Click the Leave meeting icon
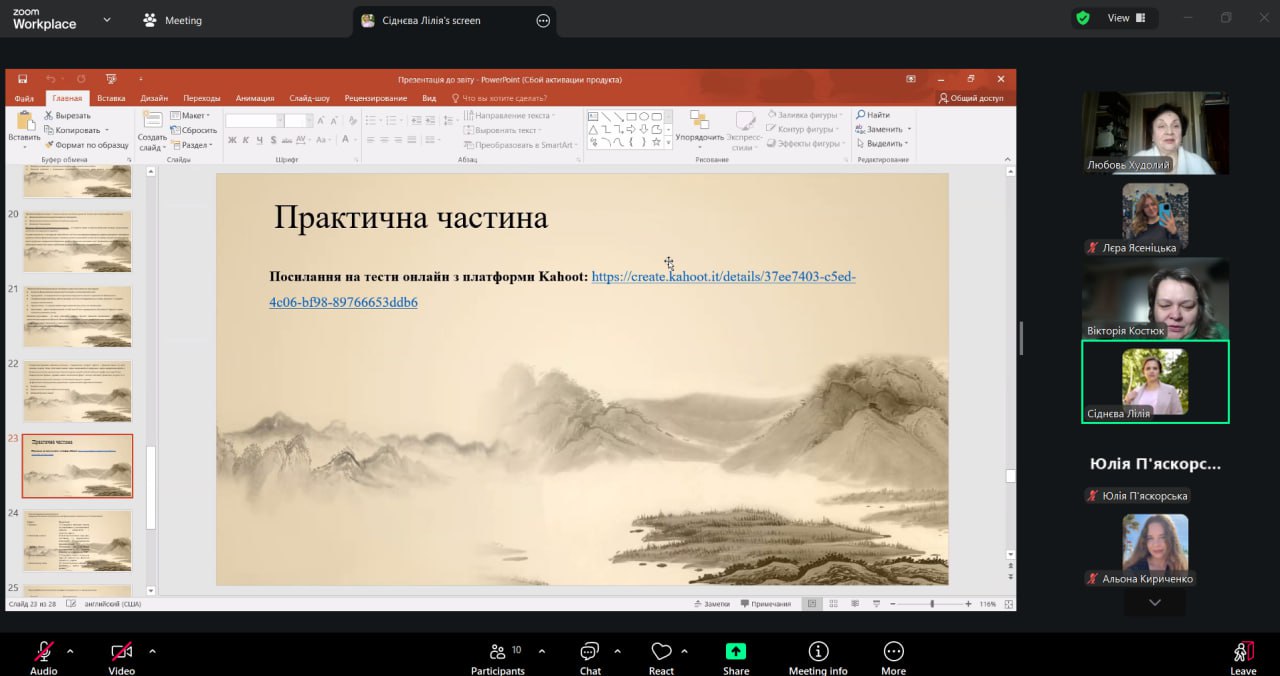Viewport: 1280px width, 676px height. 1243,652
